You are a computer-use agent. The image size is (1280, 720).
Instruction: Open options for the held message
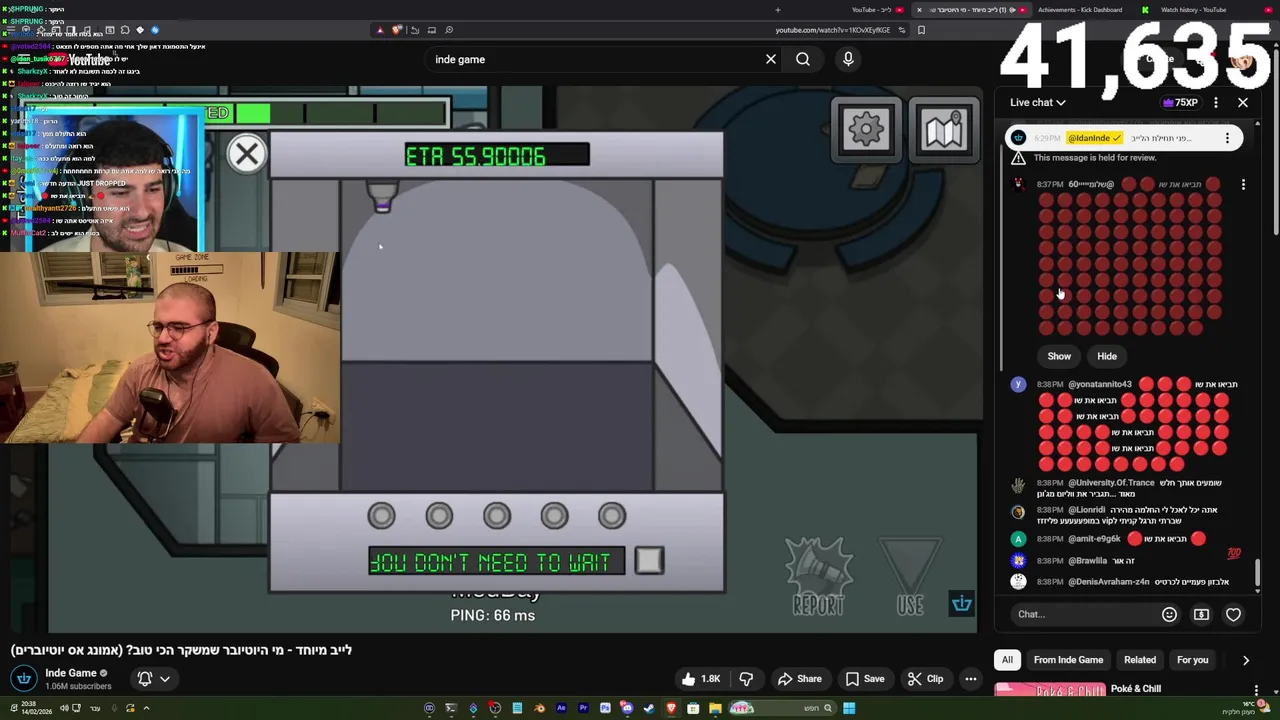click(x=1243, y=184)
